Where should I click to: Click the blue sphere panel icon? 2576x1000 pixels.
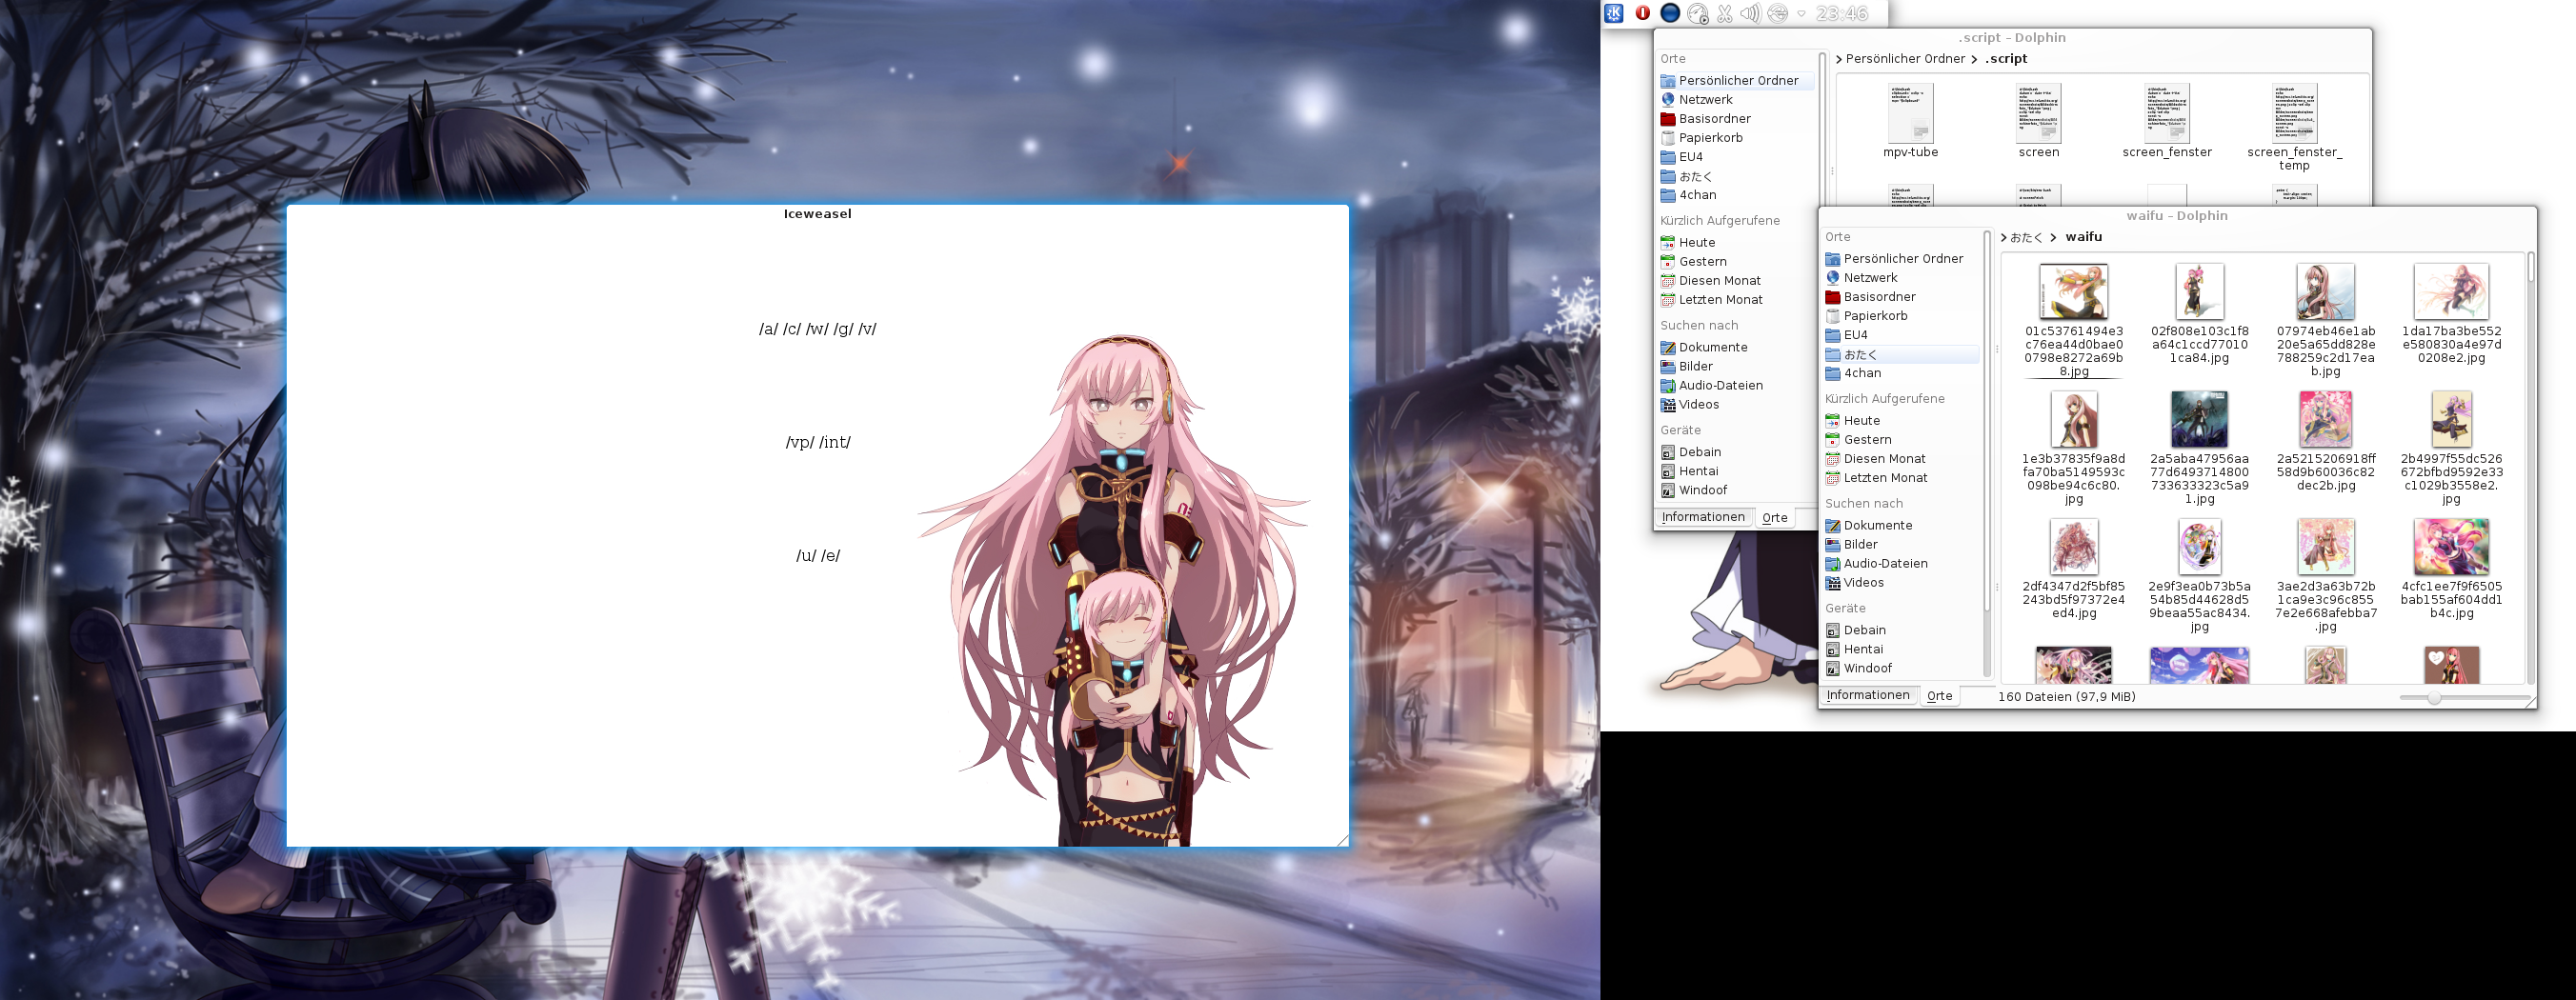point(1670,13)
